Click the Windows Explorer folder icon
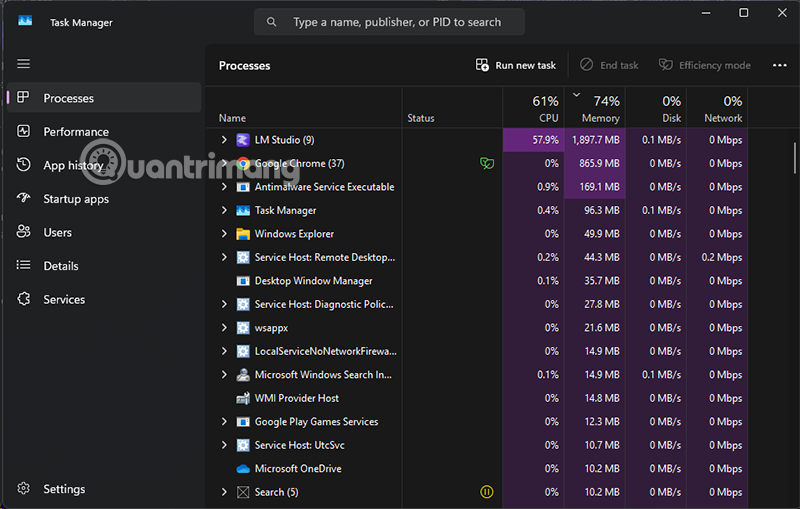Viewport: 800px width, 509px height. coord(243,234)
